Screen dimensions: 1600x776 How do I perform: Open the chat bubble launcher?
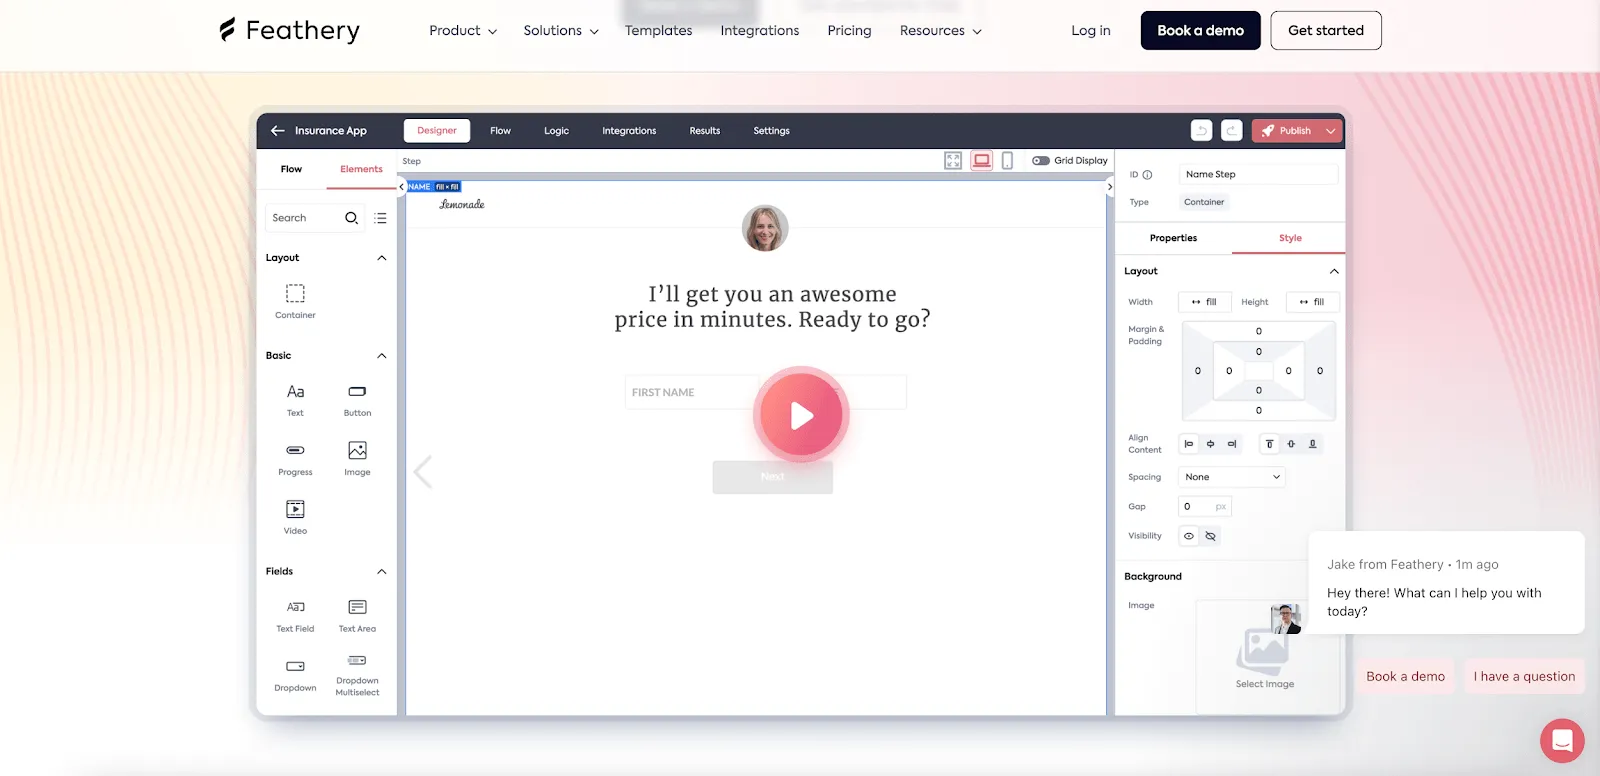[x=1562, y=741]
